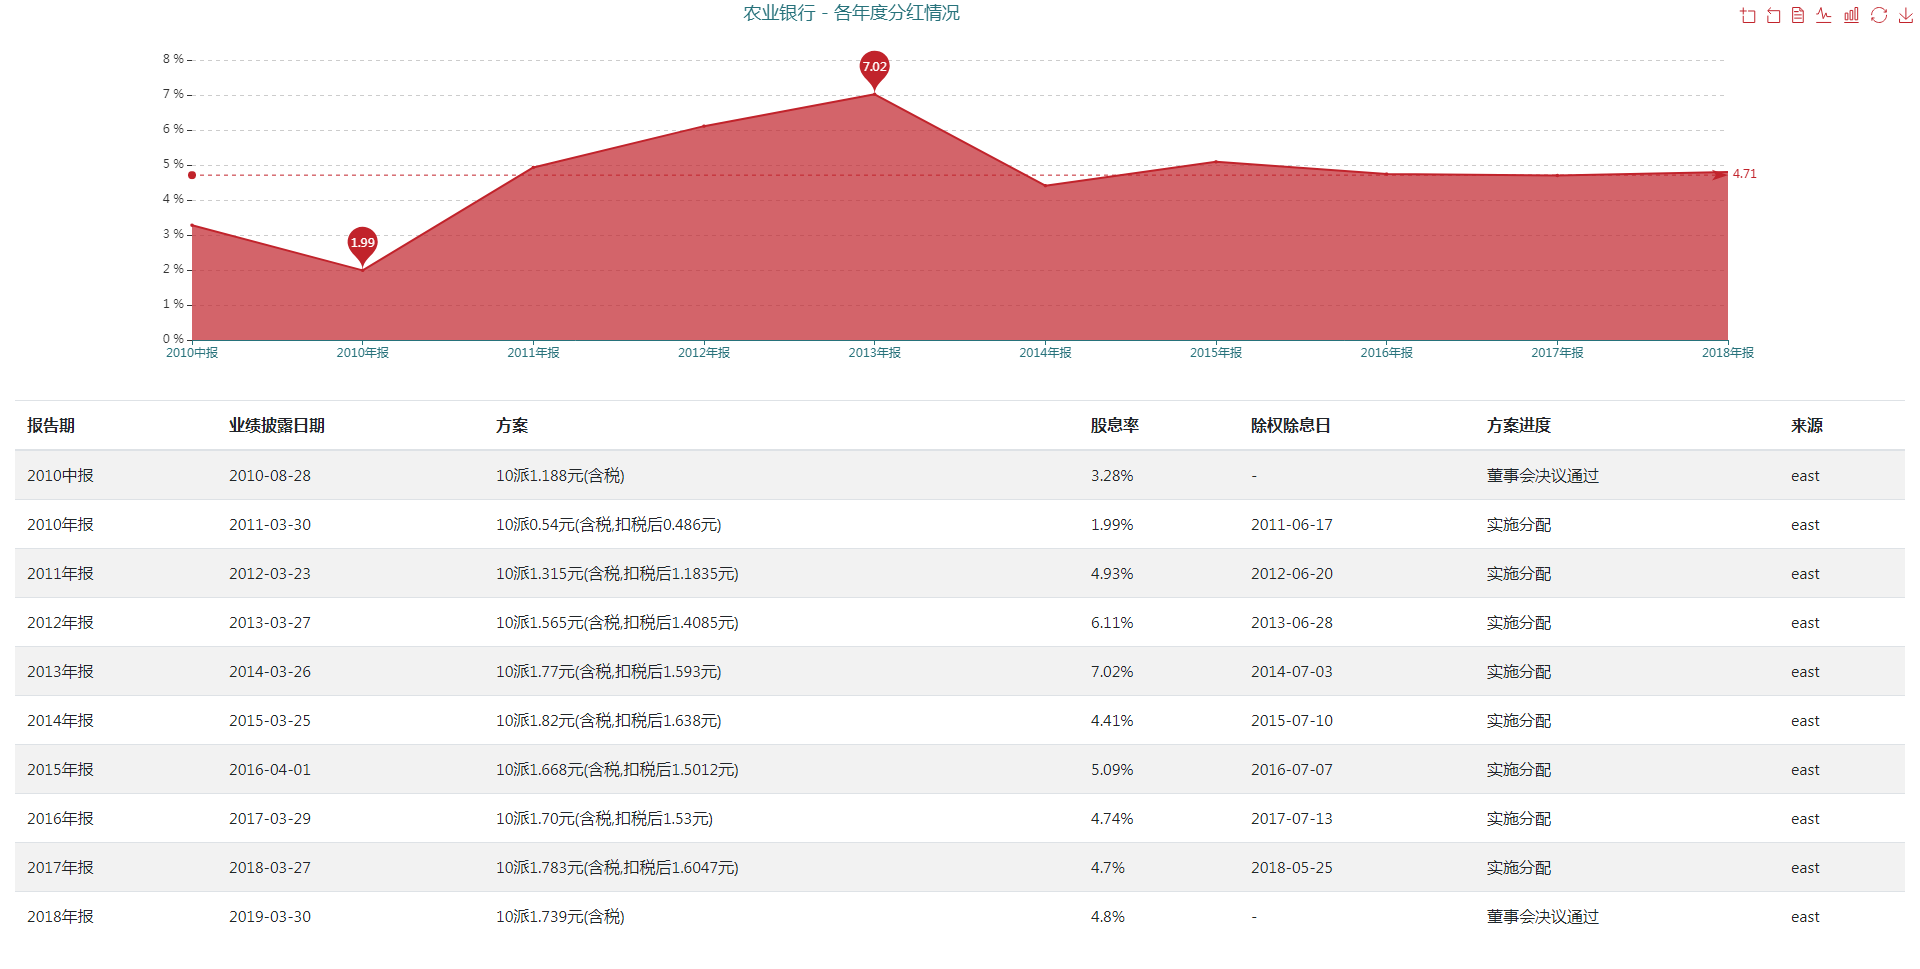Image resolution: width=1920 pixels, height=969 pixels.
Task: Click the 业绩披露日期 column header
Action: [x=277, y=426]
